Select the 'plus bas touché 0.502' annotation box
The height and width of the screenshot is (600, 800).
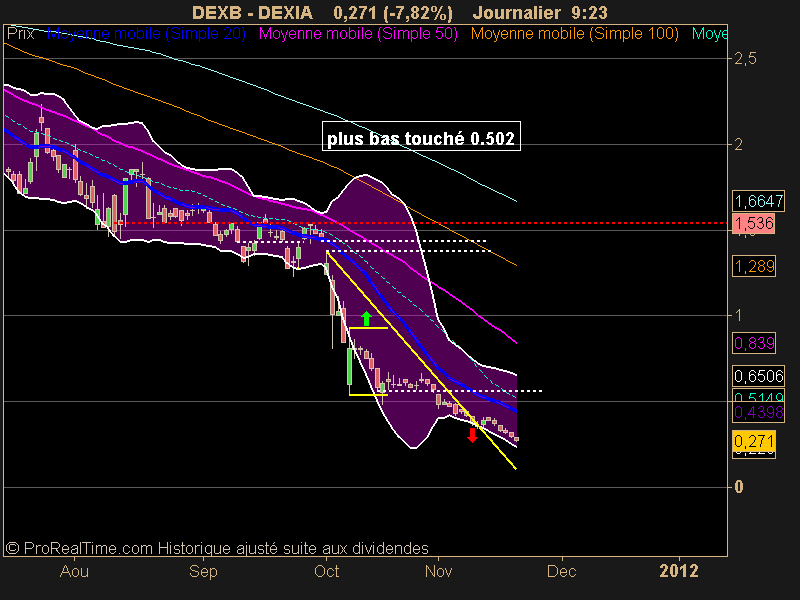pyautogui.click(x=421, y=136)
